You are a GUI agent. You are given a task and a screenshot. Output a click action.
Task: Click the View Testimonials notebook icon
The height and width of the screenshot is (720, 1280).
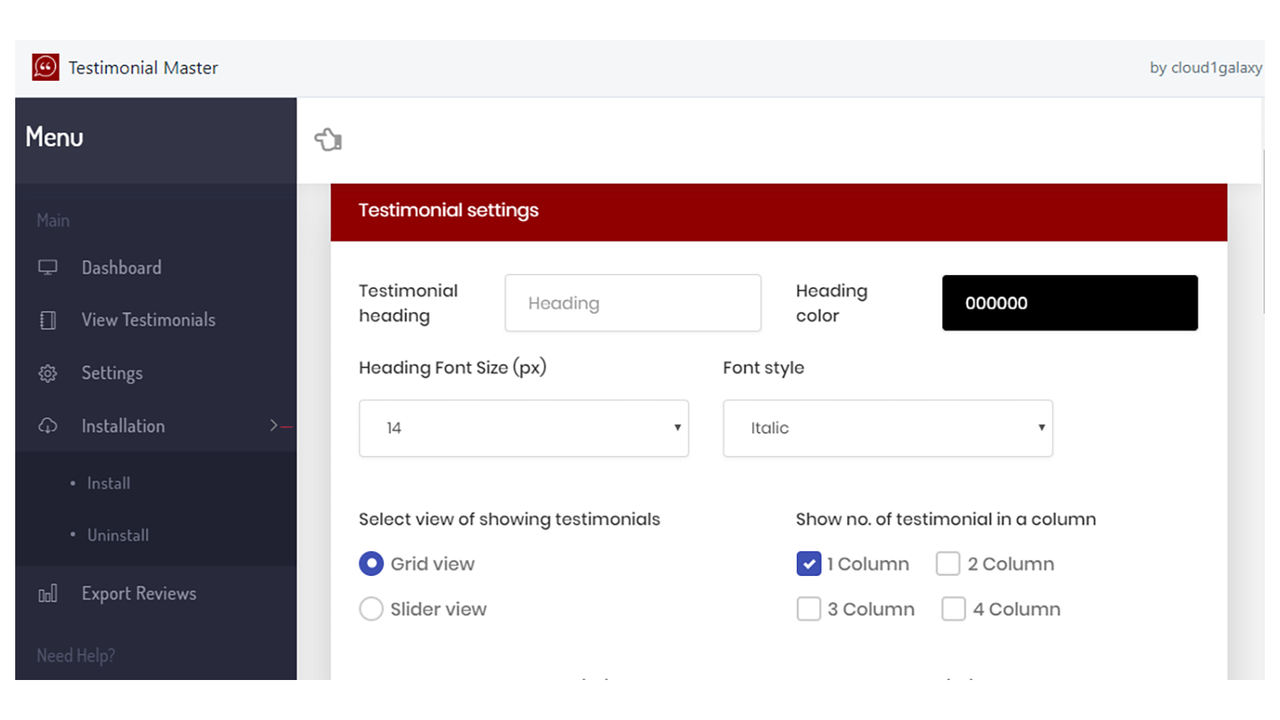(47, 320)
